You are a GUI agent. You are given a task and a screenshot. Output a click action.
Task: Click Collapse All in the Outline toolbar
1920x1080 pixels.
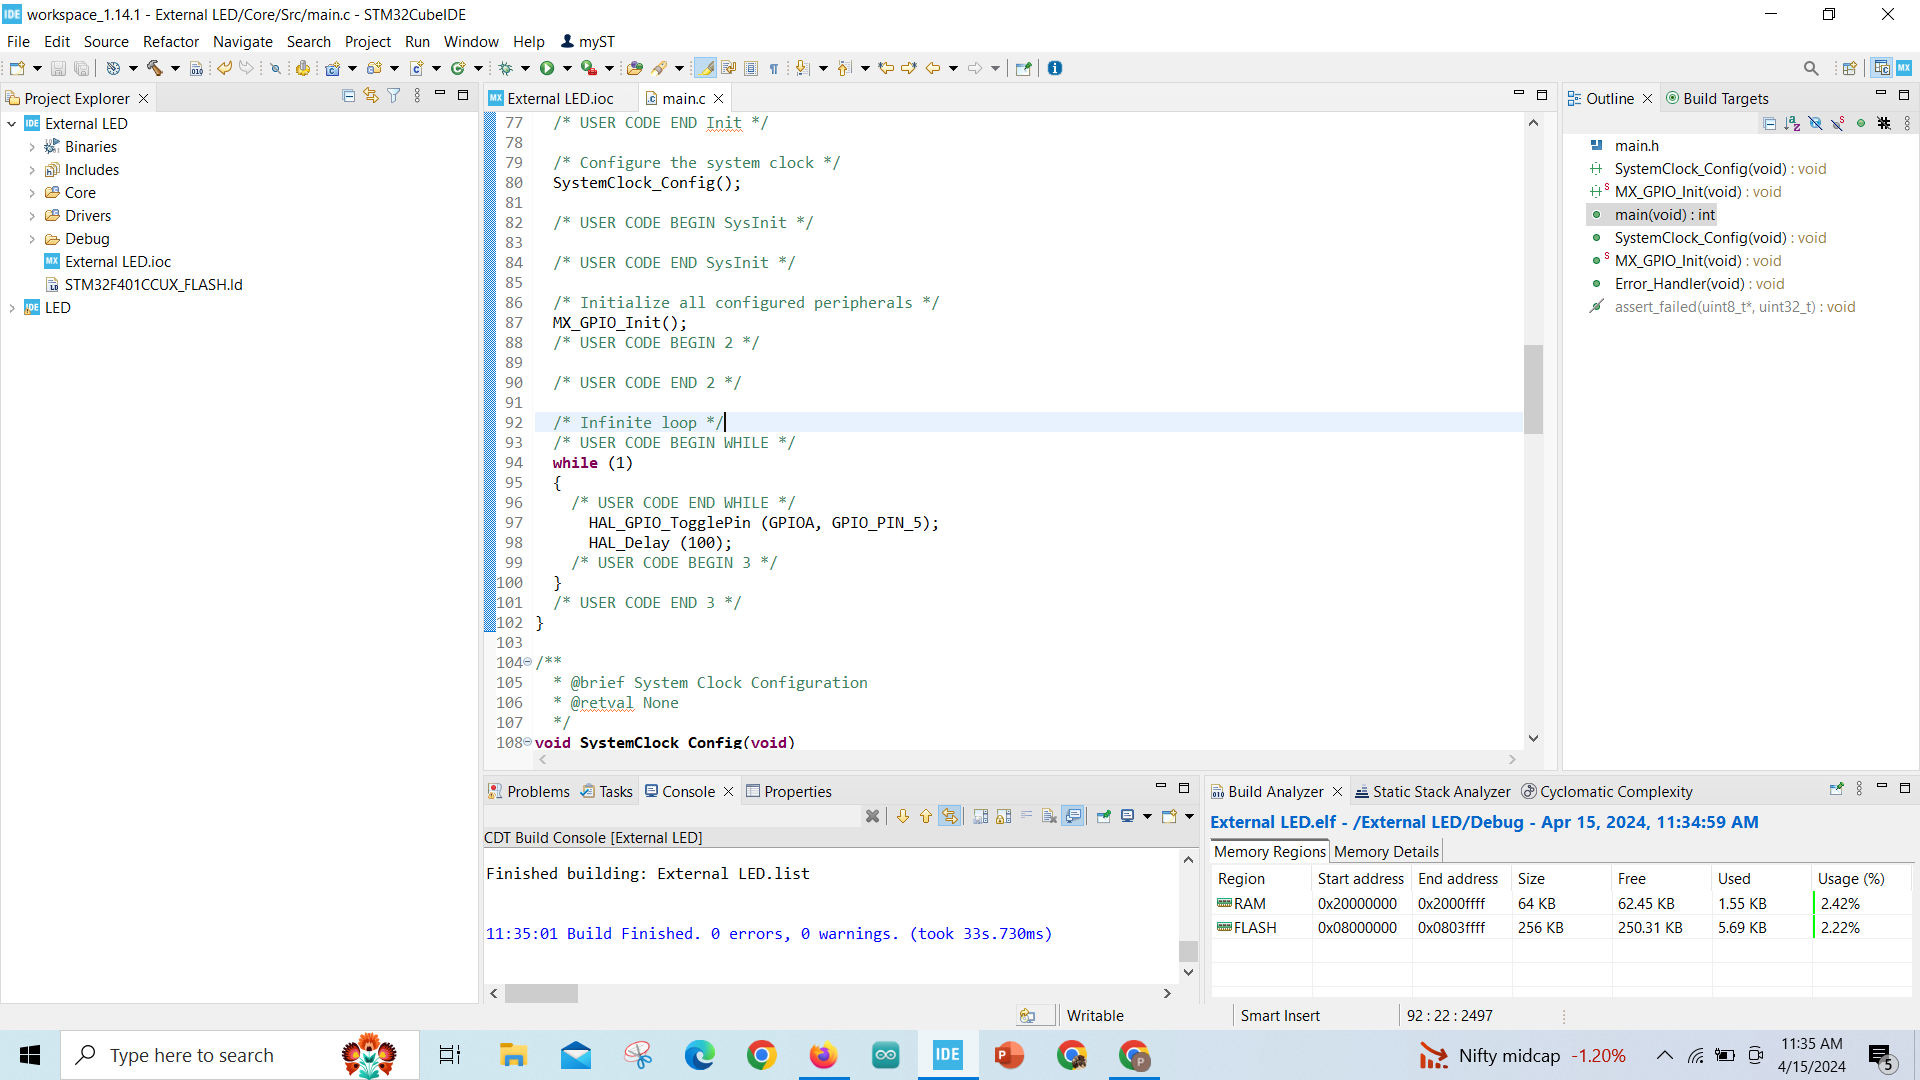coord(1769,123)
